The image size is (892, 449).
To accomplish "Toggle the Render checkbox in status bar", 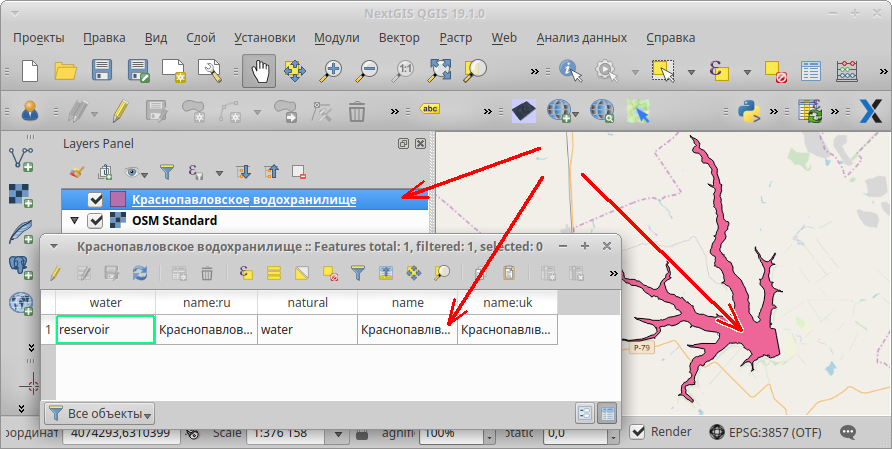I will click(638, 432).
